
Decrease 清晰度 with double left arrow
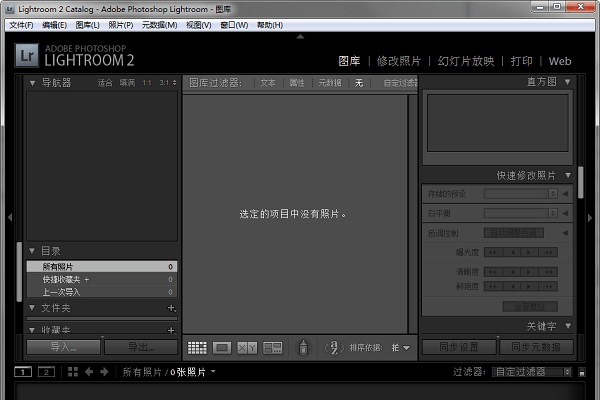tap(493, 272)
